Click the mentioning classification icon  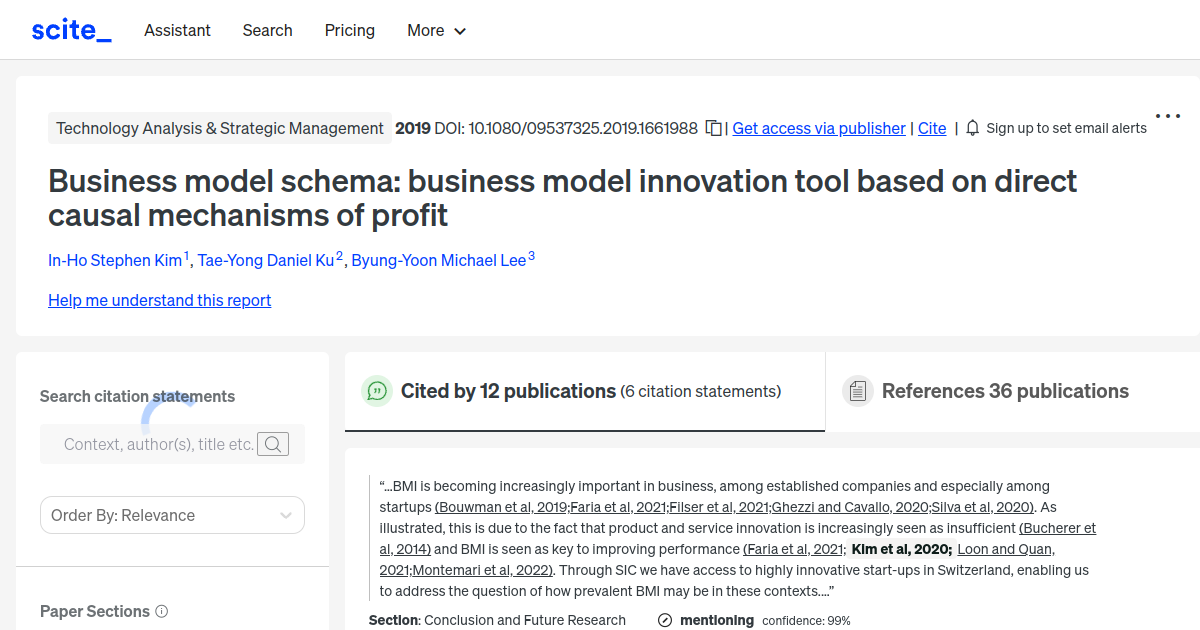(x=664, y=620)
